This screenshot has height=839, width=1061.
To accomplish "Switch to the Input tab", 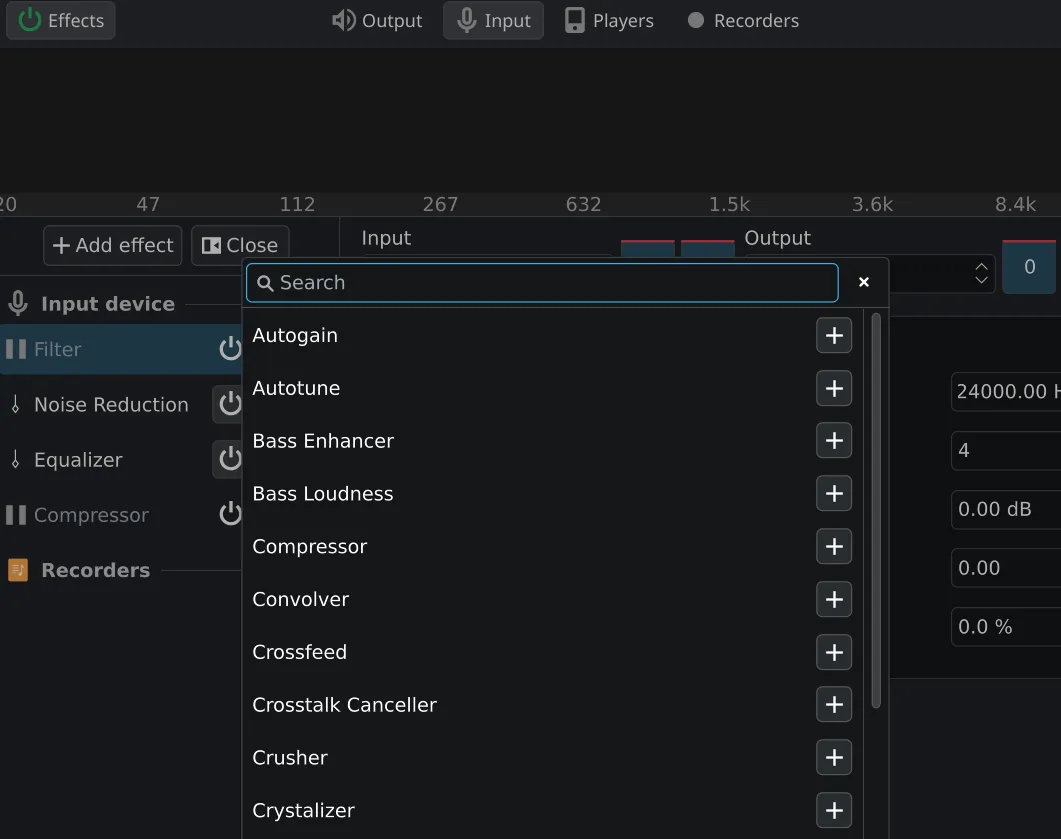I will point(493,20).
